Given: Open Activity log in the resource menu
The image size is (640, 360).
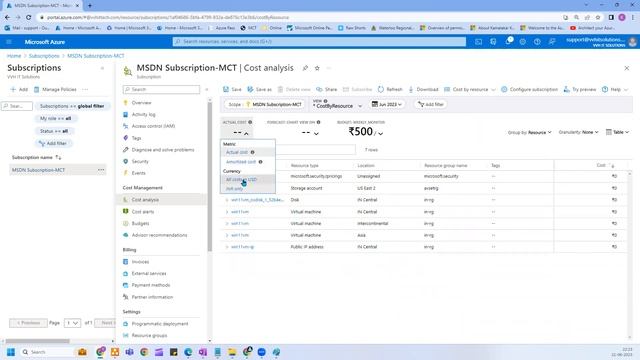Looking at the screenshot, I should click(x=143, y=115).
